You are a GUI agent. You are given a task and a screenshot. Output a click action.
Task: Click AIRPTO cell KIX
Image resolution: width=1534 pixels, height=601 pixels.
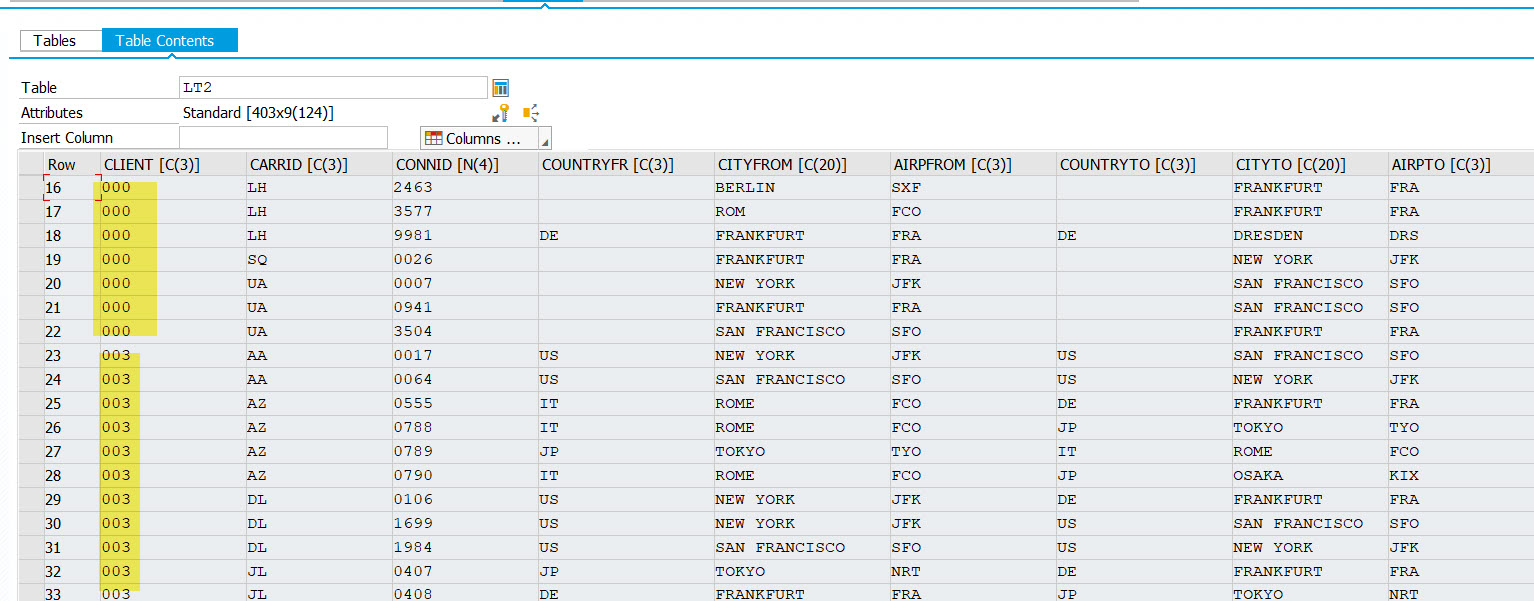coord(1461,475)
